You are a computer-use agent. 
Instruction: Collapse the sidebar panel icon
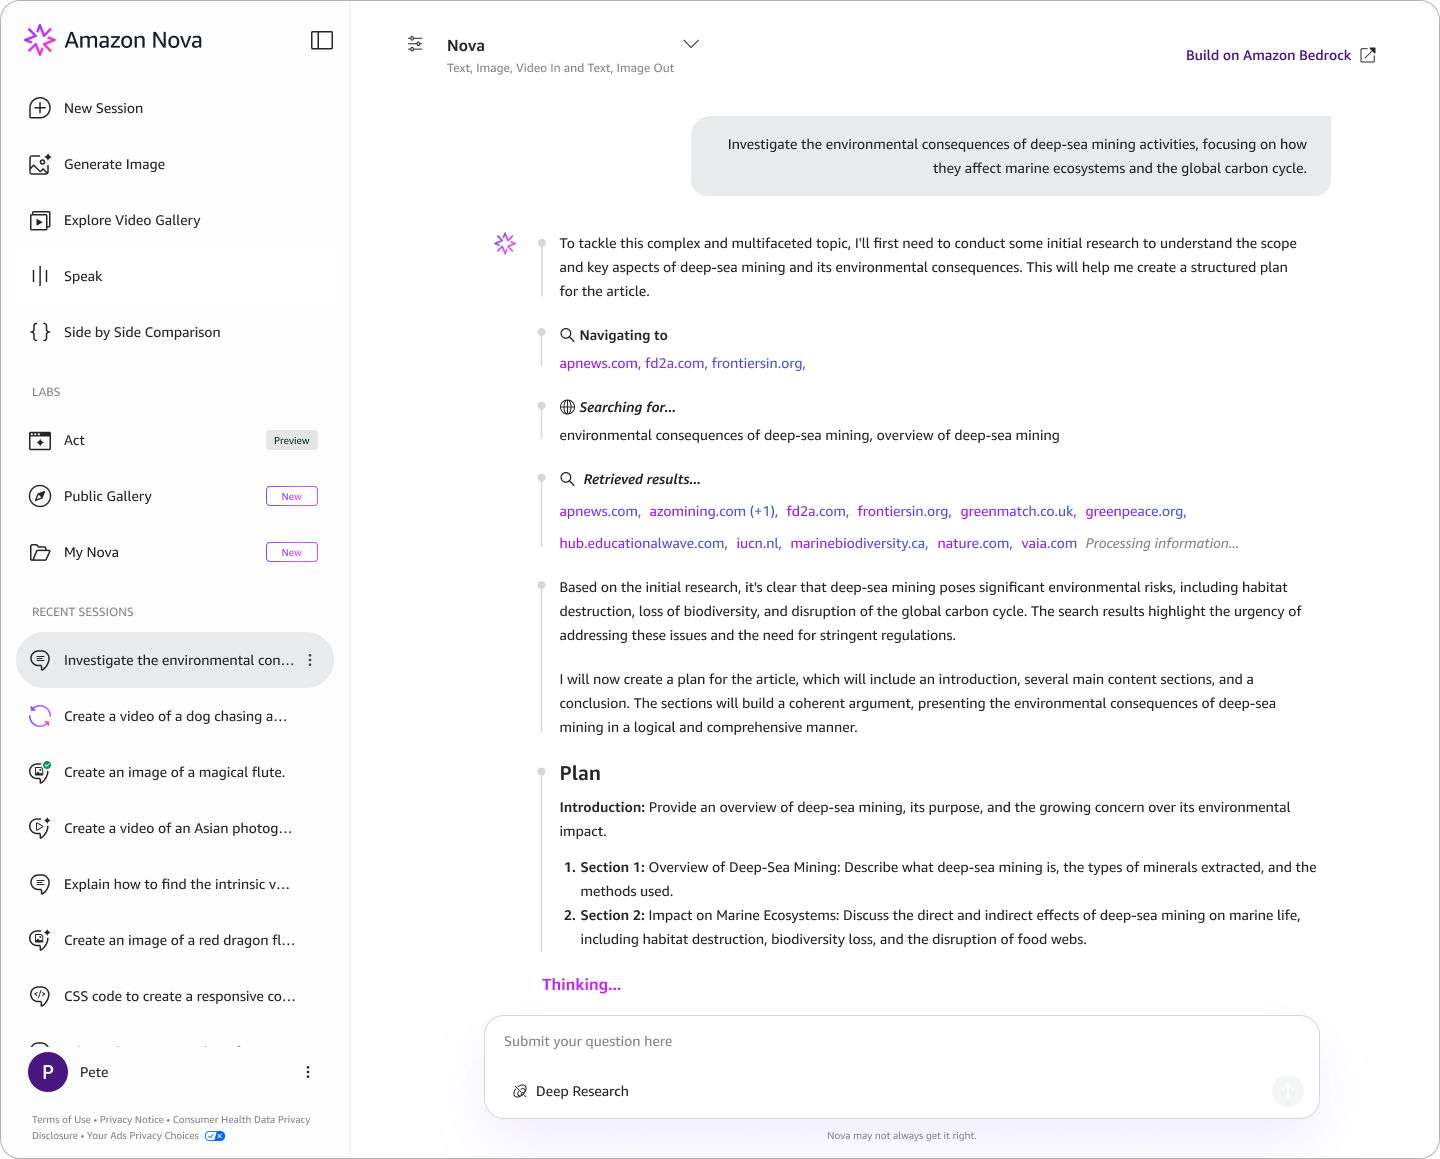pos(322,40)
